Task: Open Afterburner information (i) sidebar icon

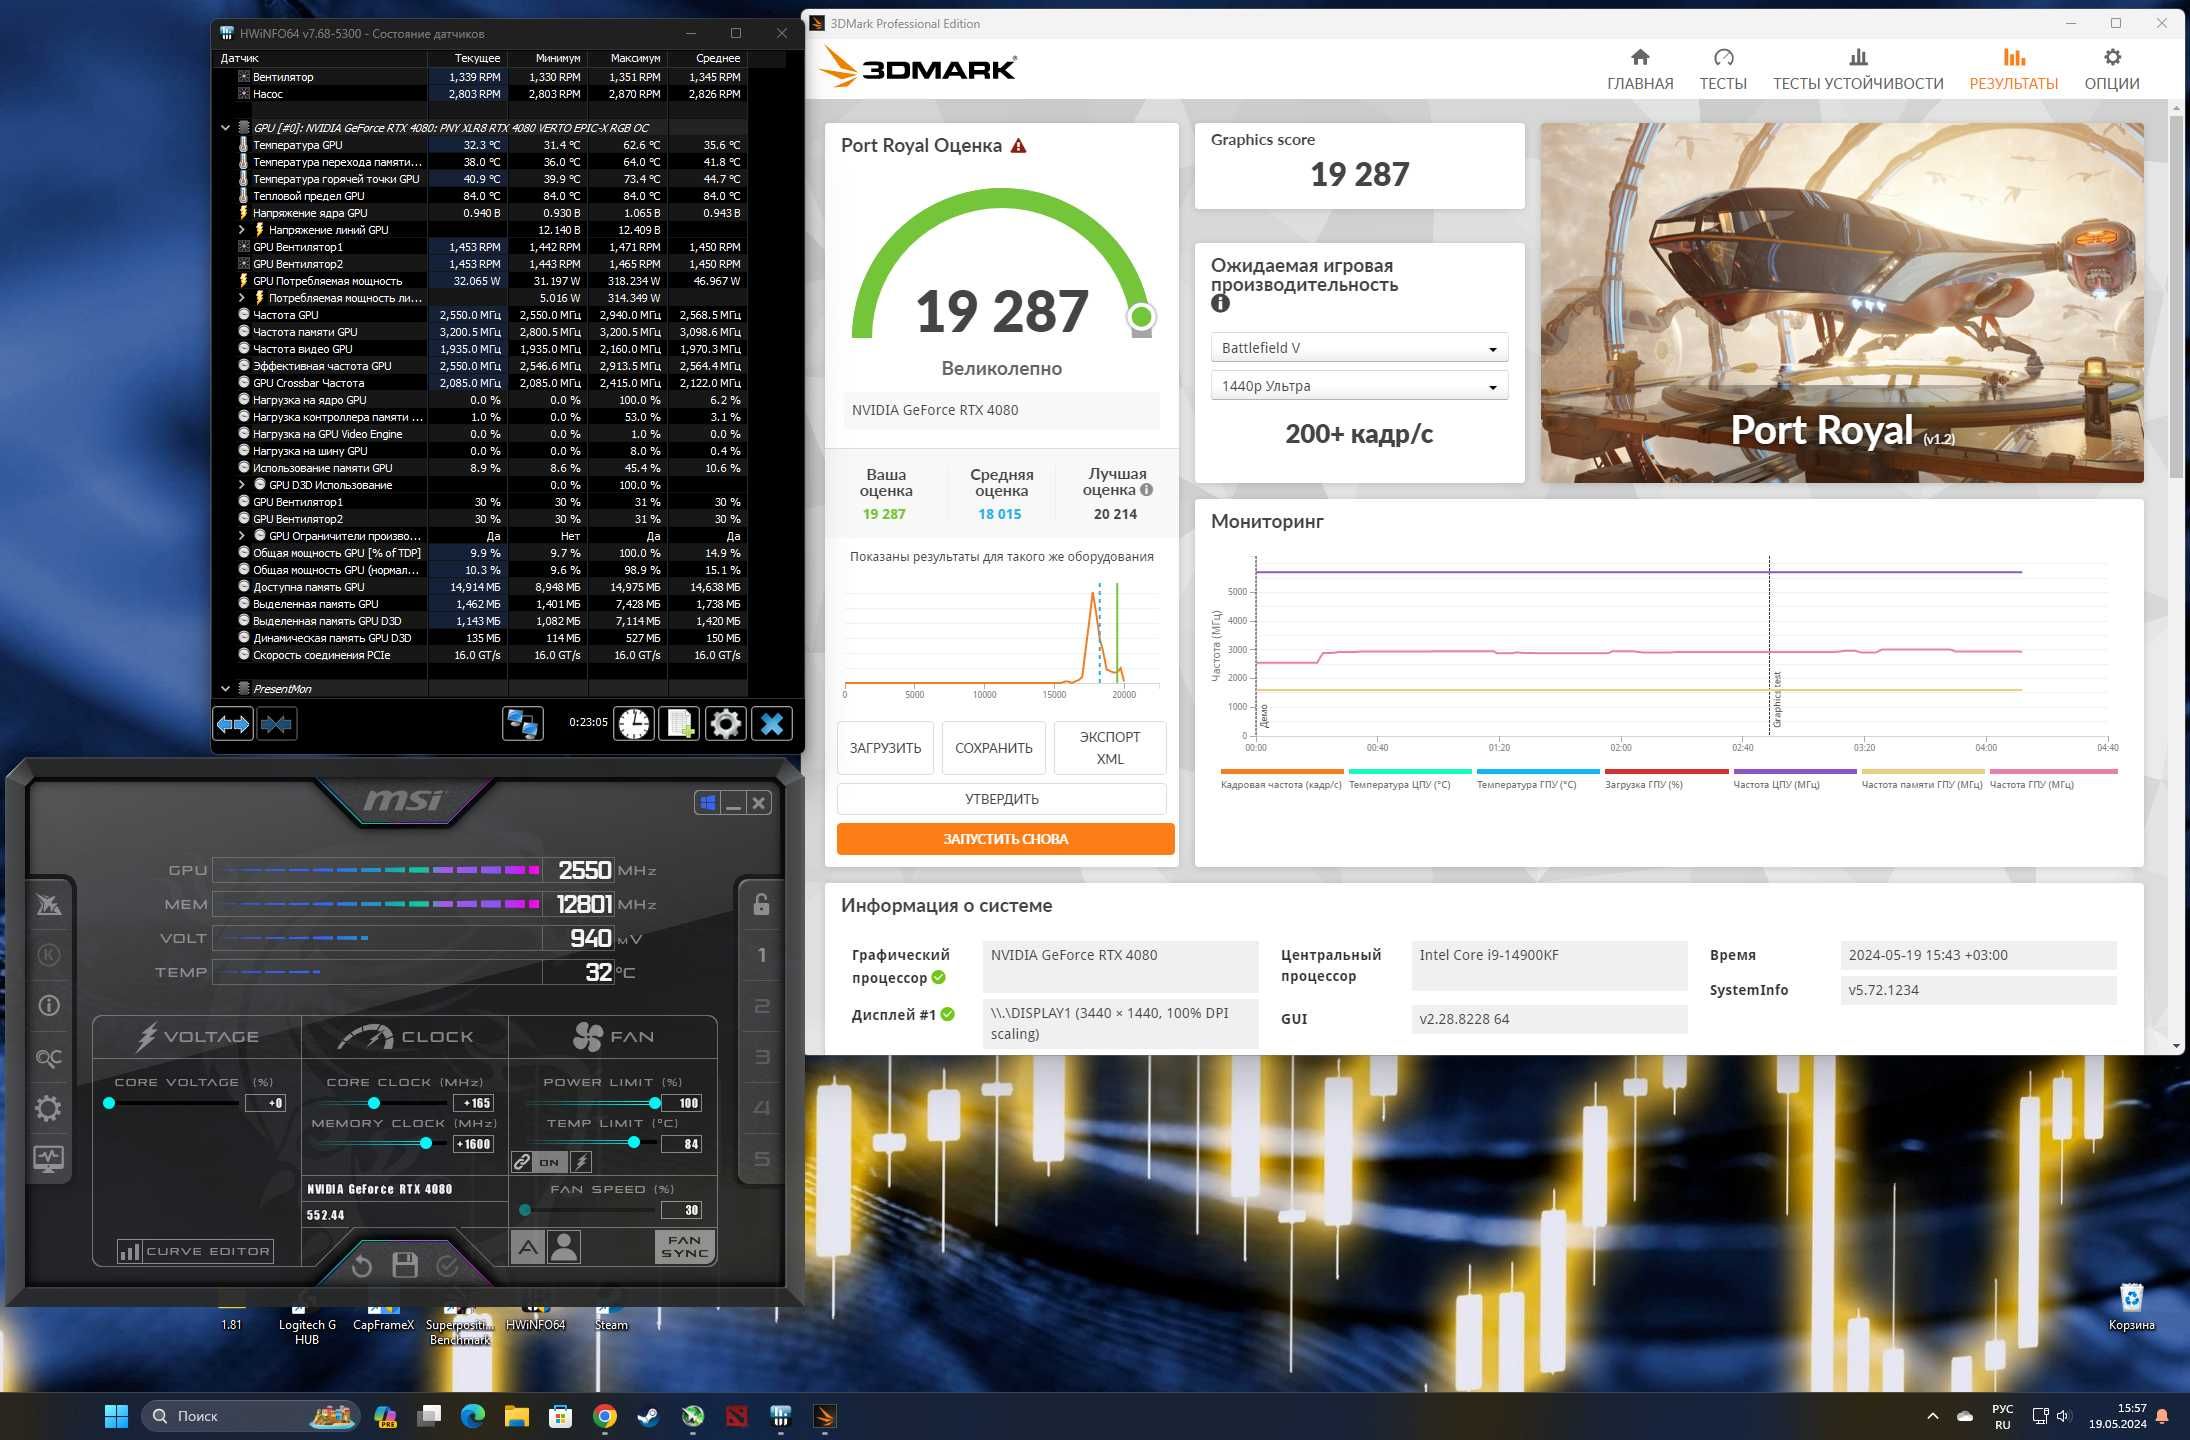Action: pos(48,1006)
